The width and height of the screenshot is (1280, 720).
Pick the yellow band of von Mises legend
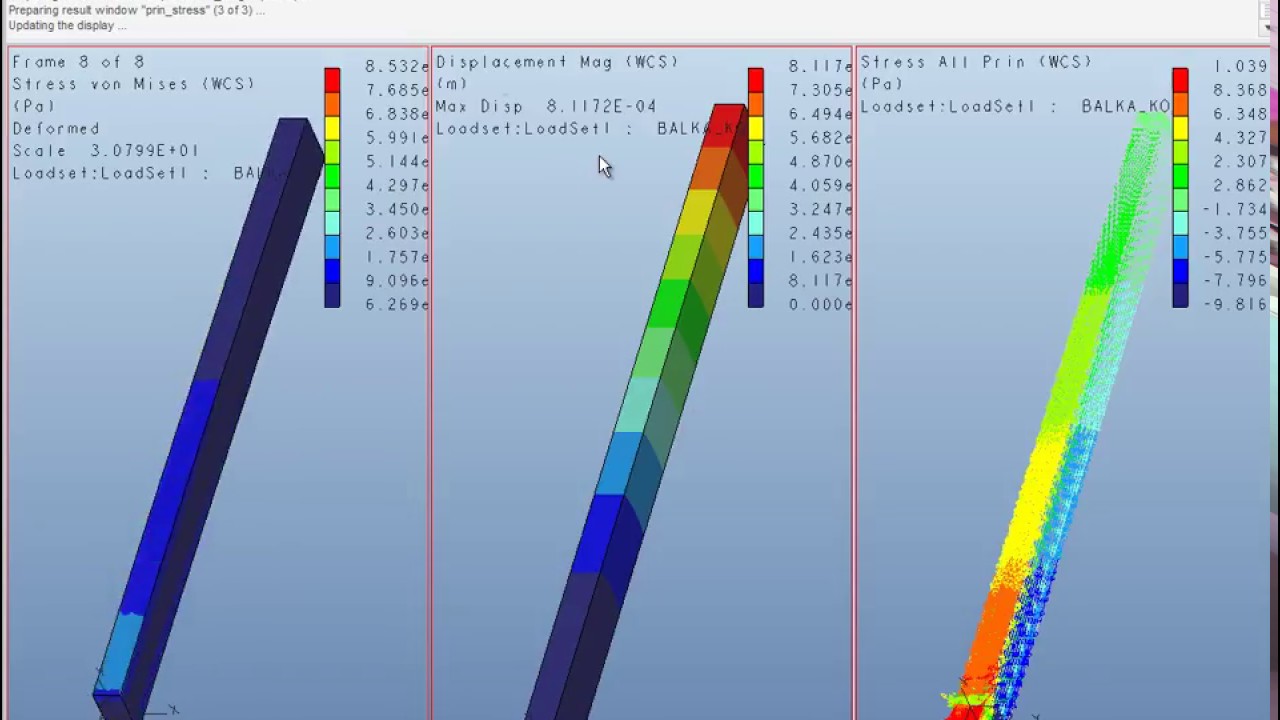point(332,128)
